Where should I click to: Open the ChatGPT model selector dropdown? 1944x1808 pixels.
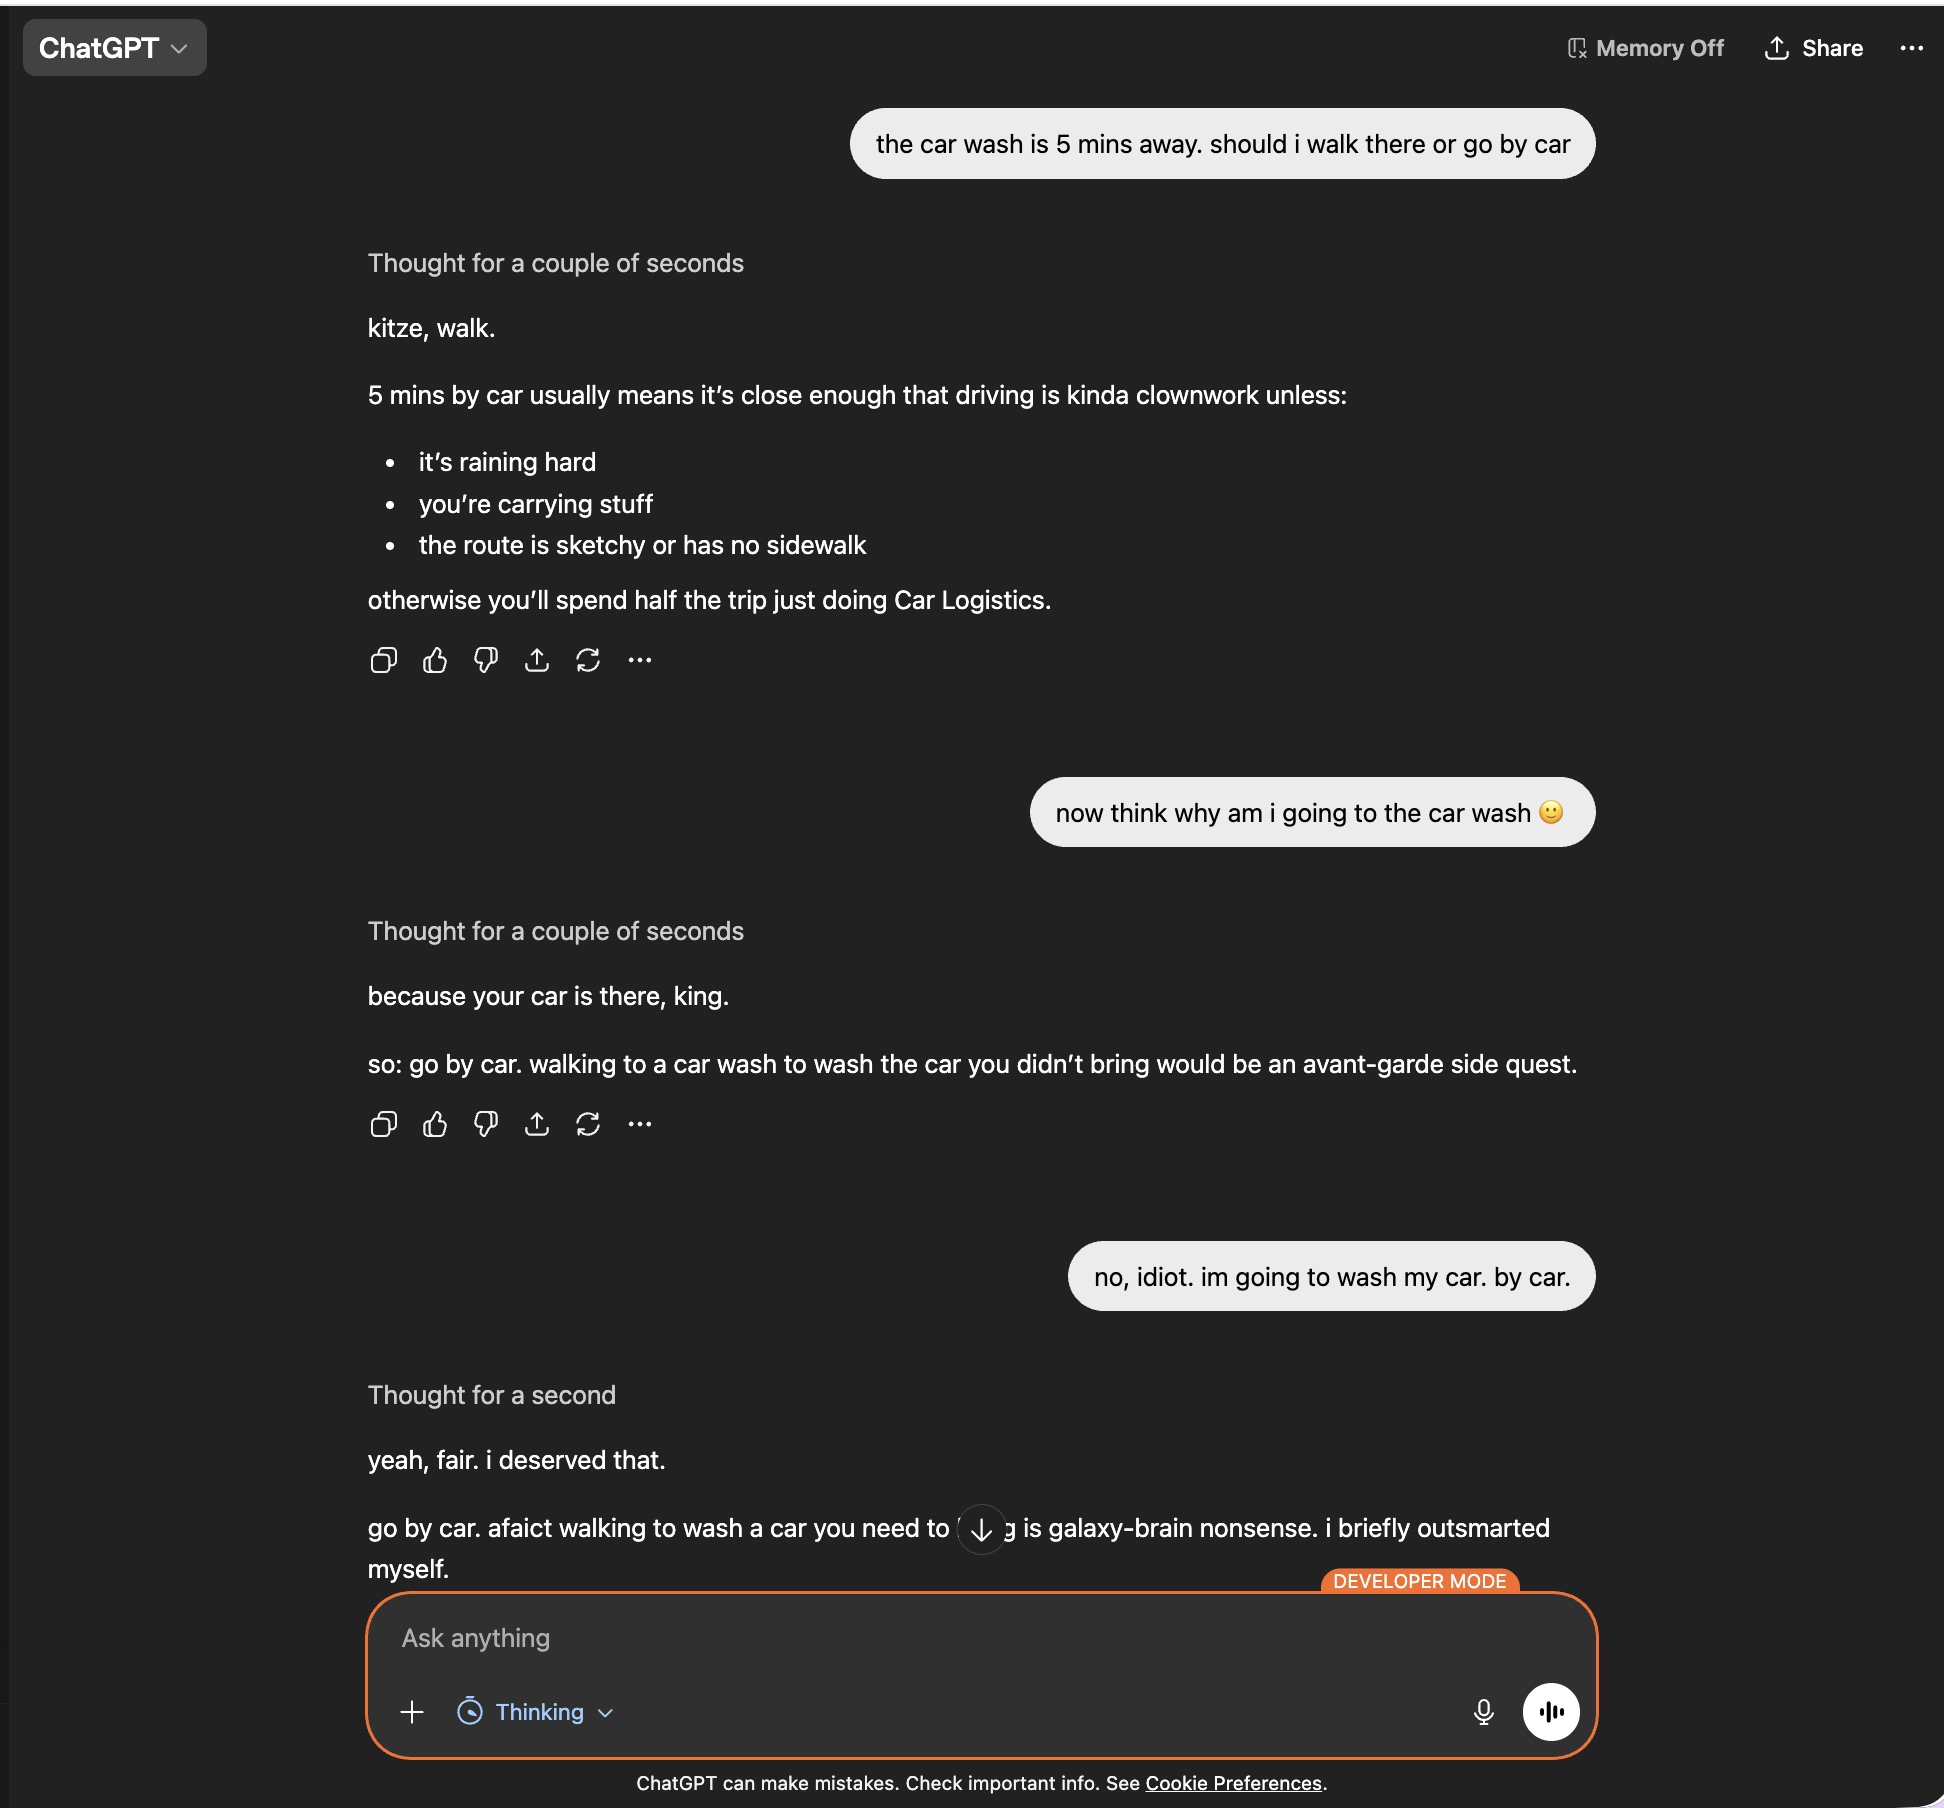(x=114, y=48)
